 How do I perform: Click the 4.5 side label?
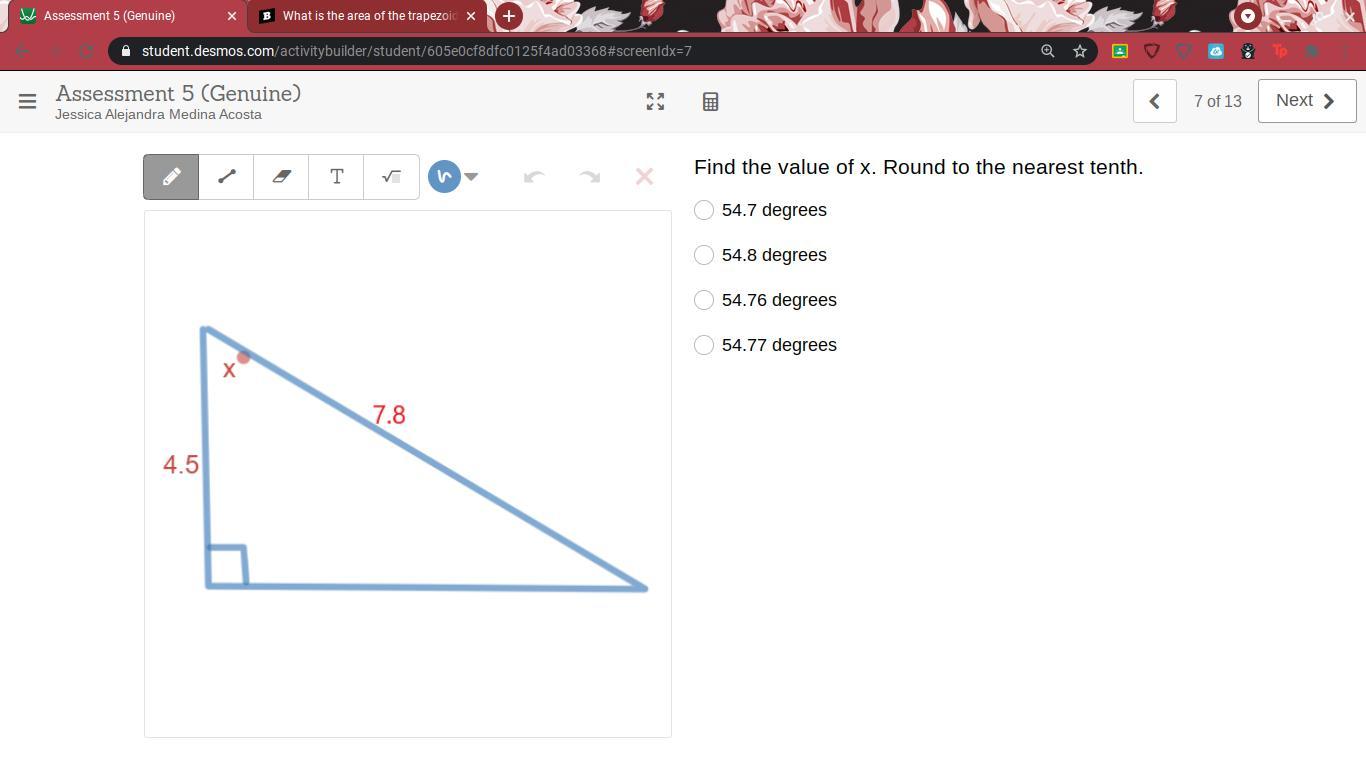(181, 465)
